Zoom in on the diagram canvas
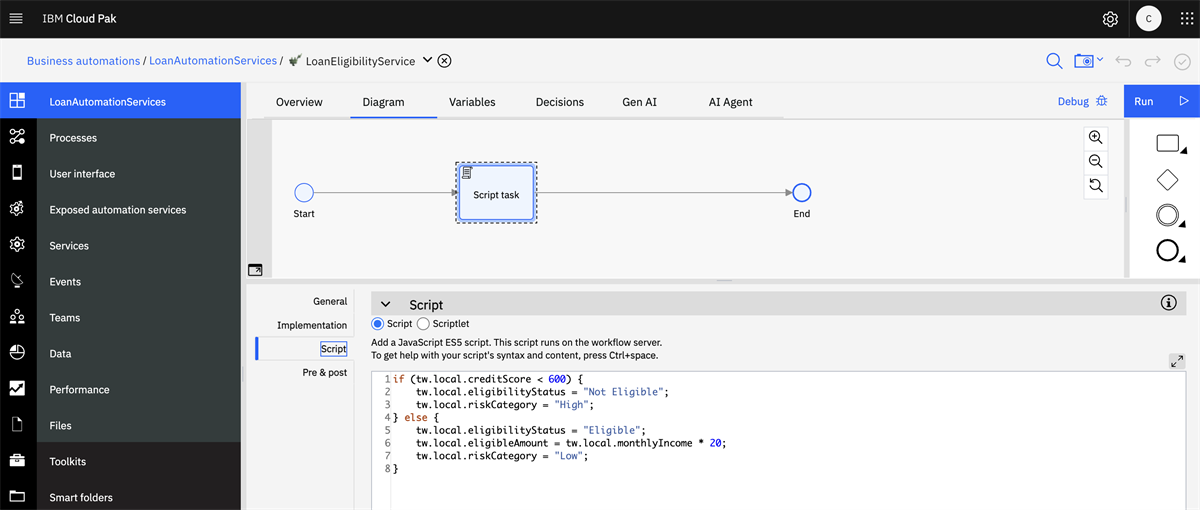This screenshot has height=510, width=1200. [1096, 138]
